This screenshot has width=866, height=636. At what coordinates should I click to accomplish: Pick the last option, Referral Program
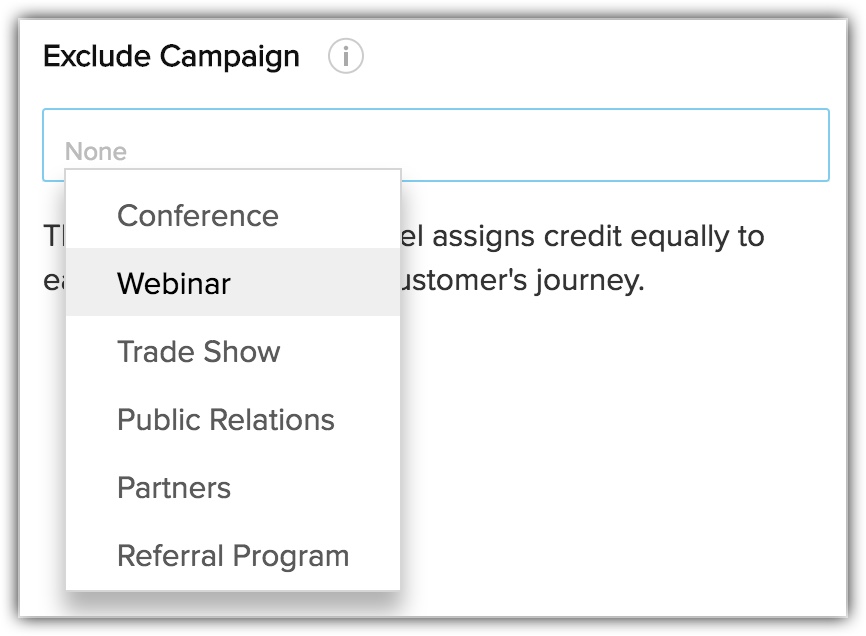pos(233,556)
